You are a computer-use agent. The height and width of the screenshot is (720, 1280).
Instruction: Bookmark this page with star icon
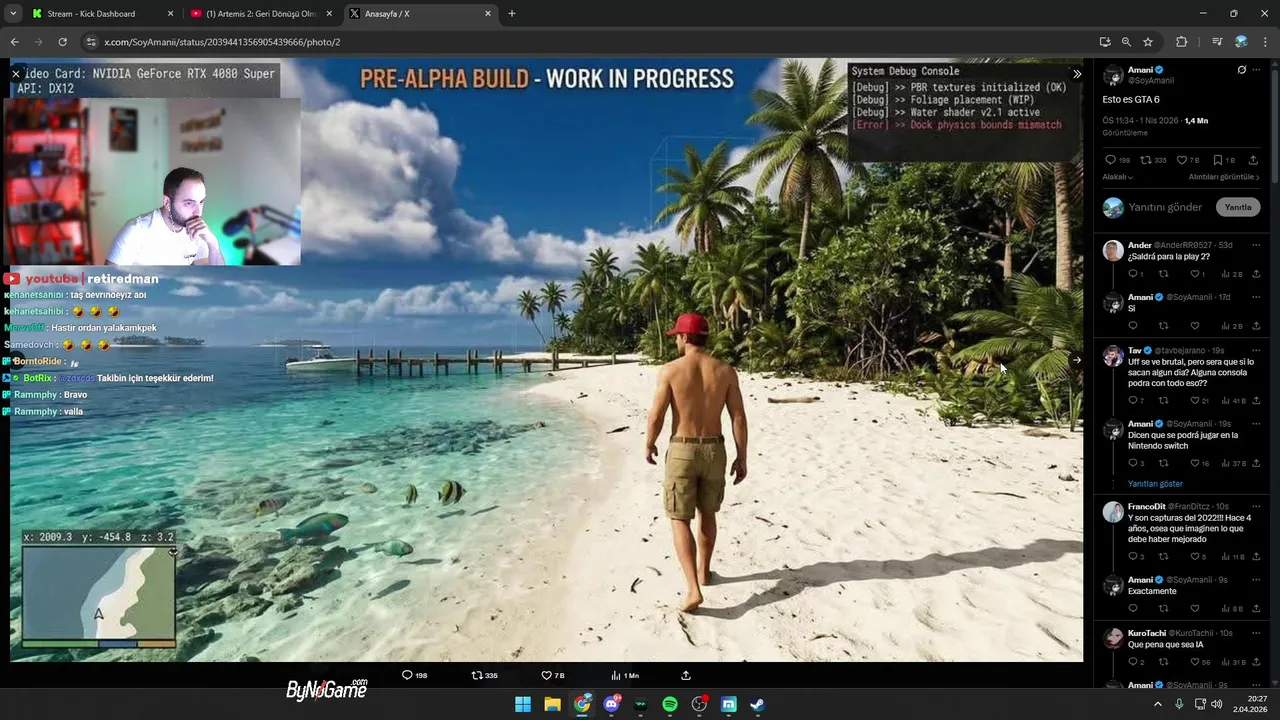[1148, 42]
